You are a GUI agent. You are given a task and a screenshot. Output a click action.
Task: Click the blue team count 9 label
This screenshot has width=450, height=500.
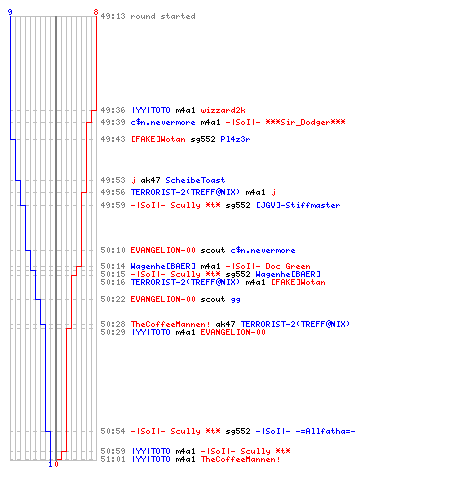pos(10,12)
